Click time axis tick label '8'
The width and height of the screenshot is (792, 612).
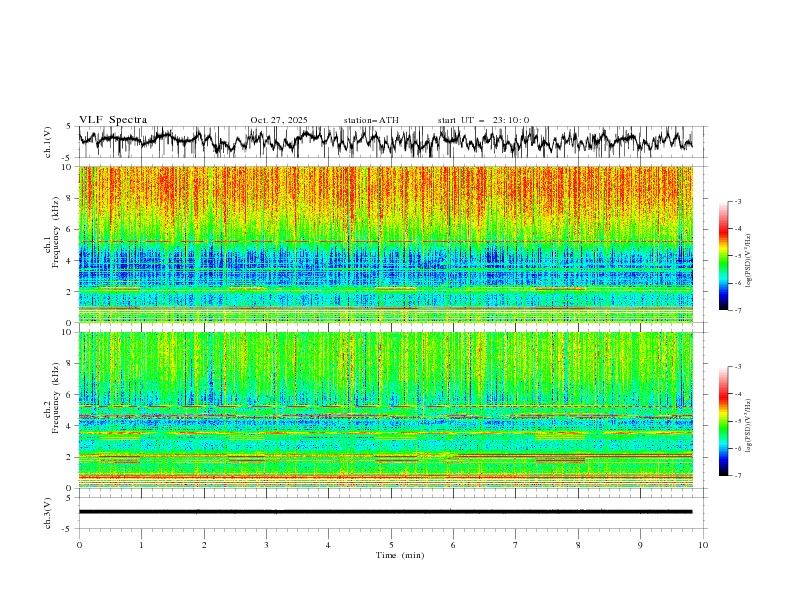click(578, 545)
